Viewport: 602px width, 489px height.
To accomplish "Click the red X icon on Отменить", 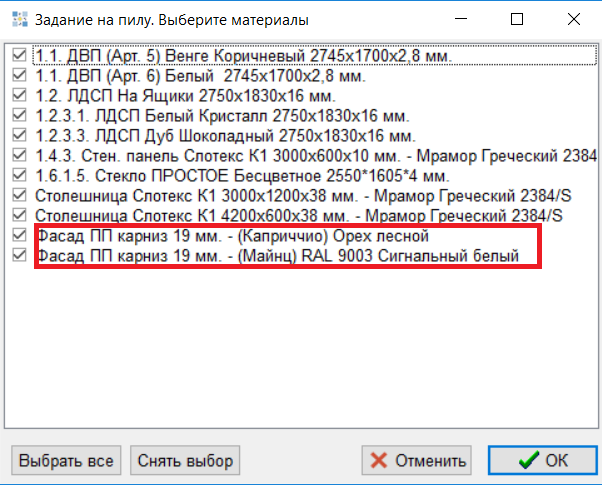I will tap(378, 461).
